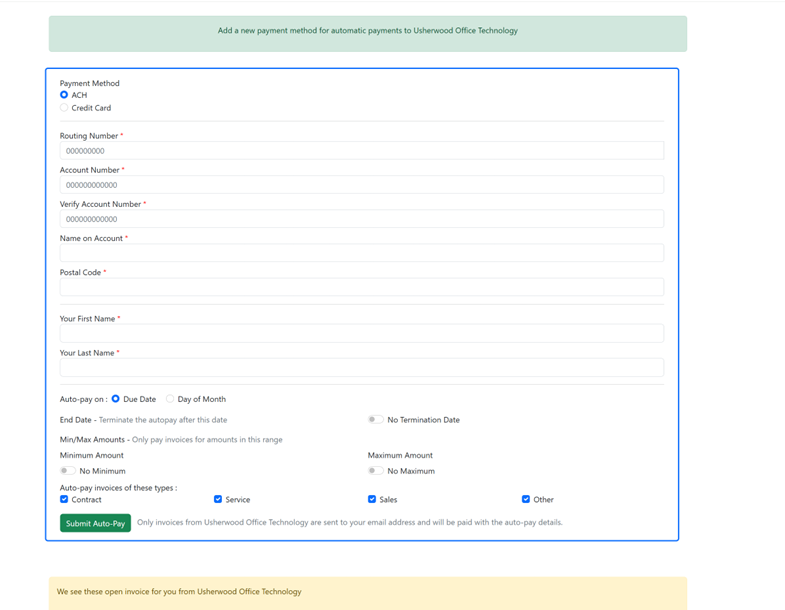Enable the No Maximum switch

375,471
